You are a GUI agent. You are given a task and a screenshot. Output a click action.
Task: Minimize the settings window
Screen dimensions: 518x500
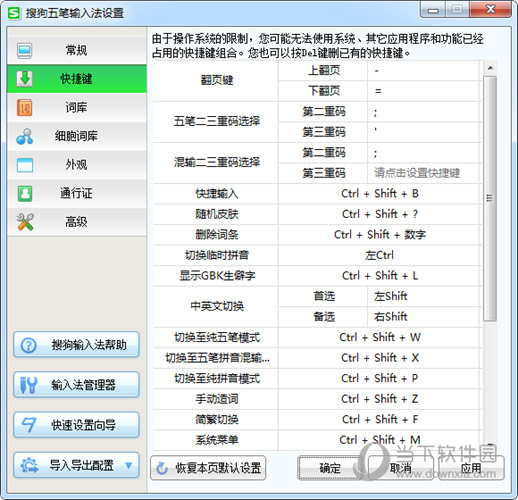pos(433,10)
